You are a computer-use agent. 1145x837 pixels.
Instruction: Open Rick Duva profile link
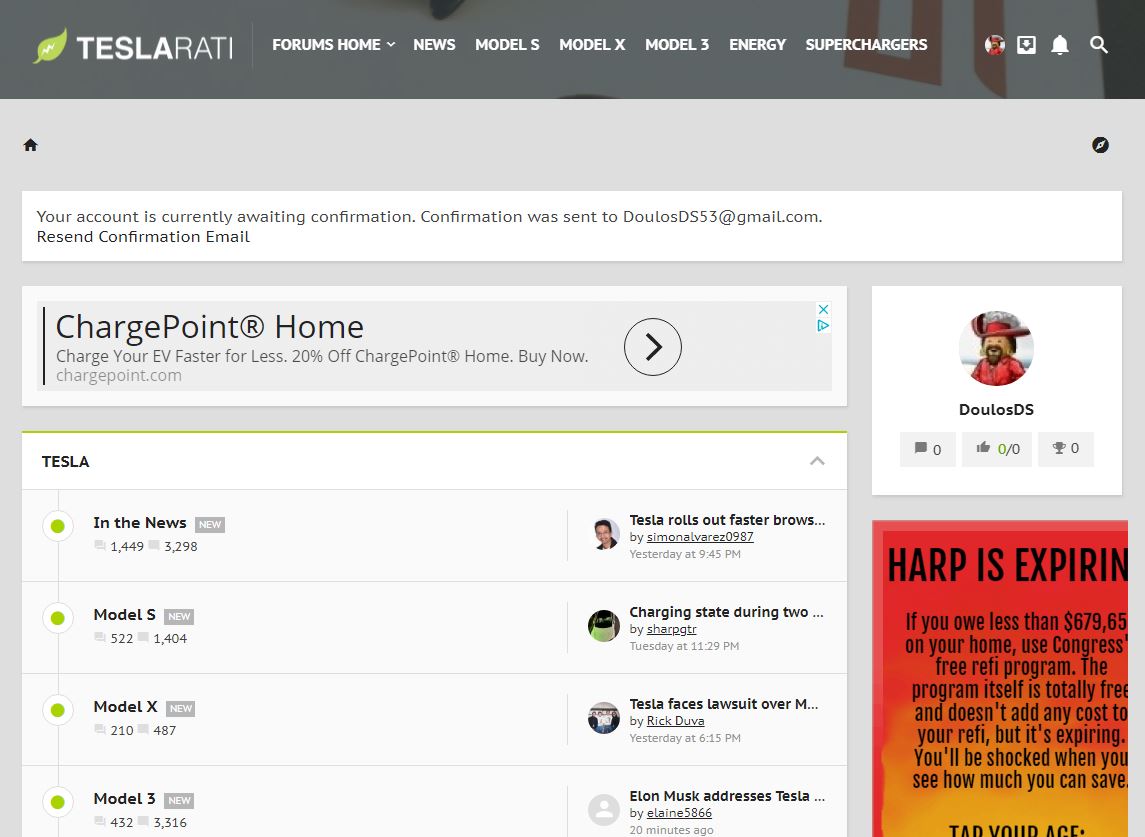(x=675, y=721)
